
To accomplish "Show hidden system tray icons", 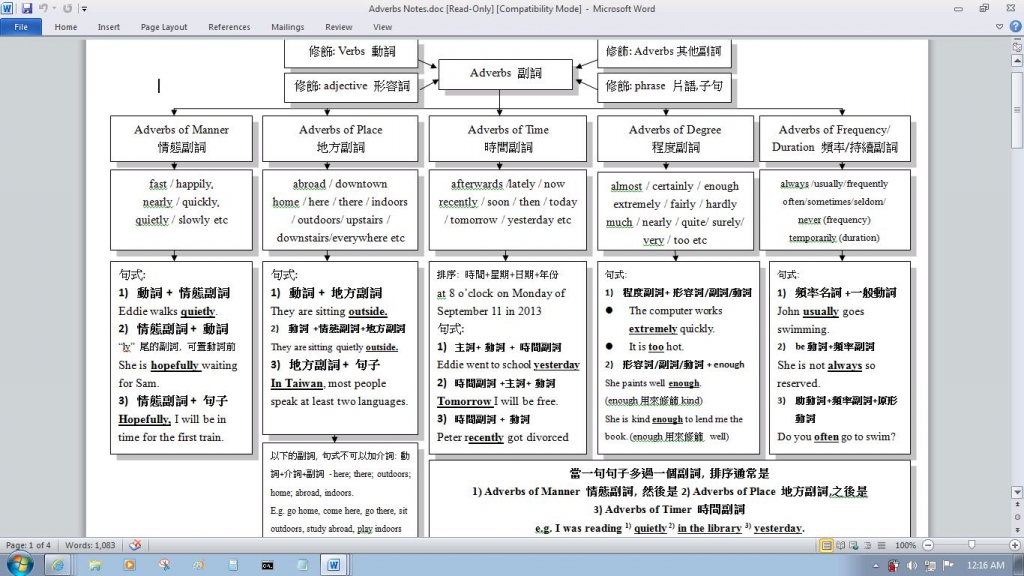I will (877, 565).
